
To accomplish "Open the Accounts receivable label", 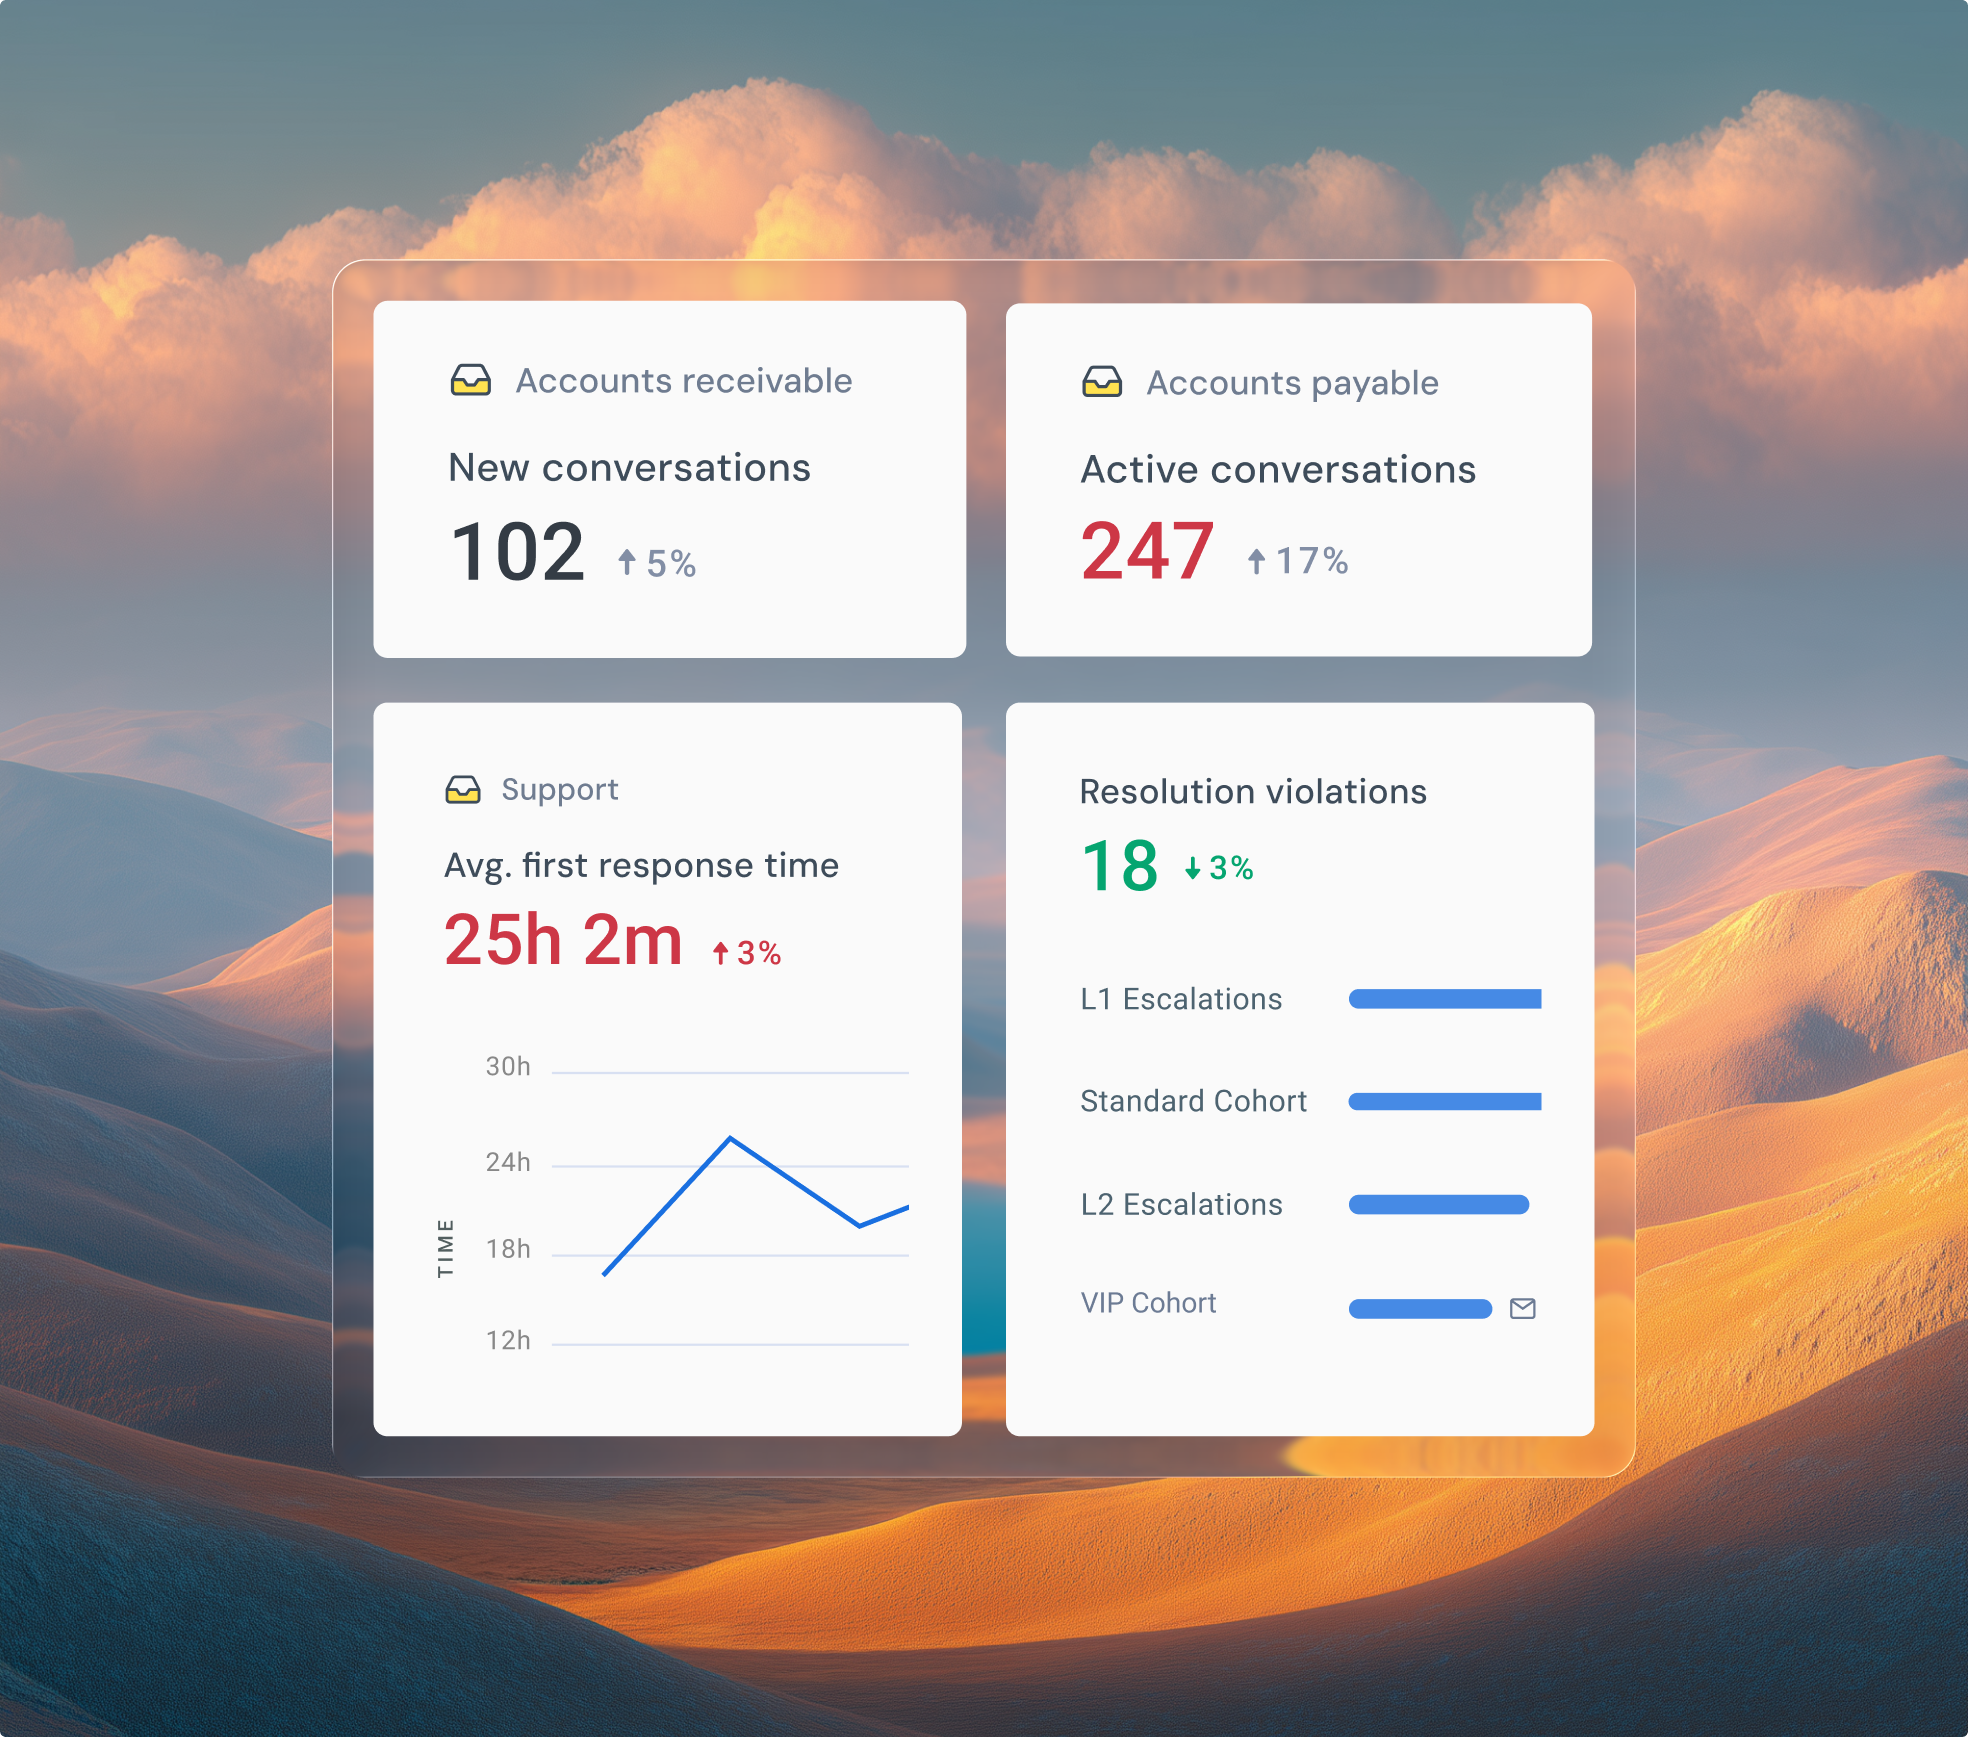I will point(684,381).
